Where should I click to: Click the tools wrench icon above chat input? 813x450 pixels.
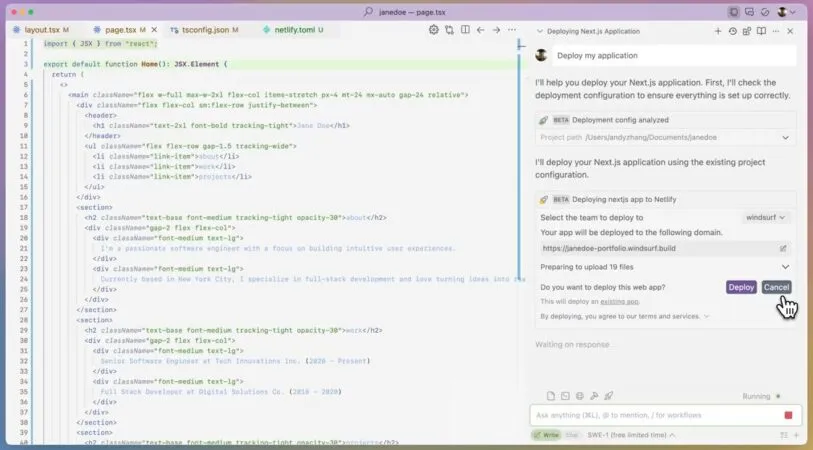pos(594,396)
